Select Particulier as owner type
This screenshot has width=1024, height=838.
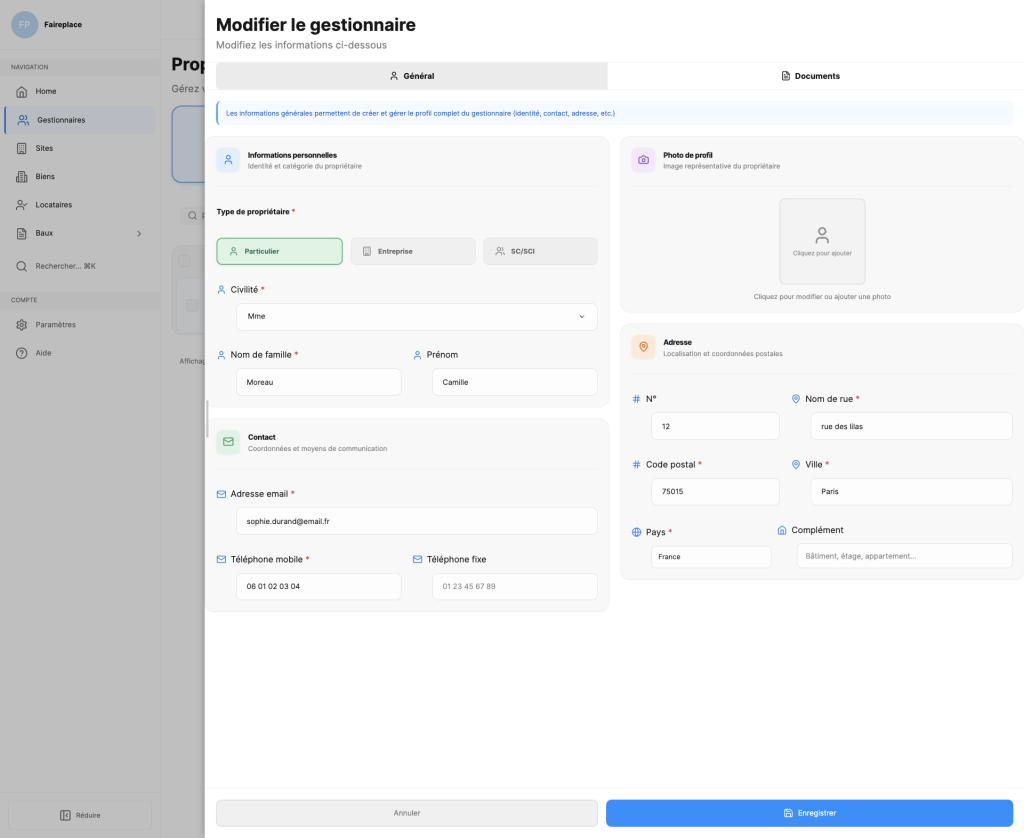click(279, 251)
